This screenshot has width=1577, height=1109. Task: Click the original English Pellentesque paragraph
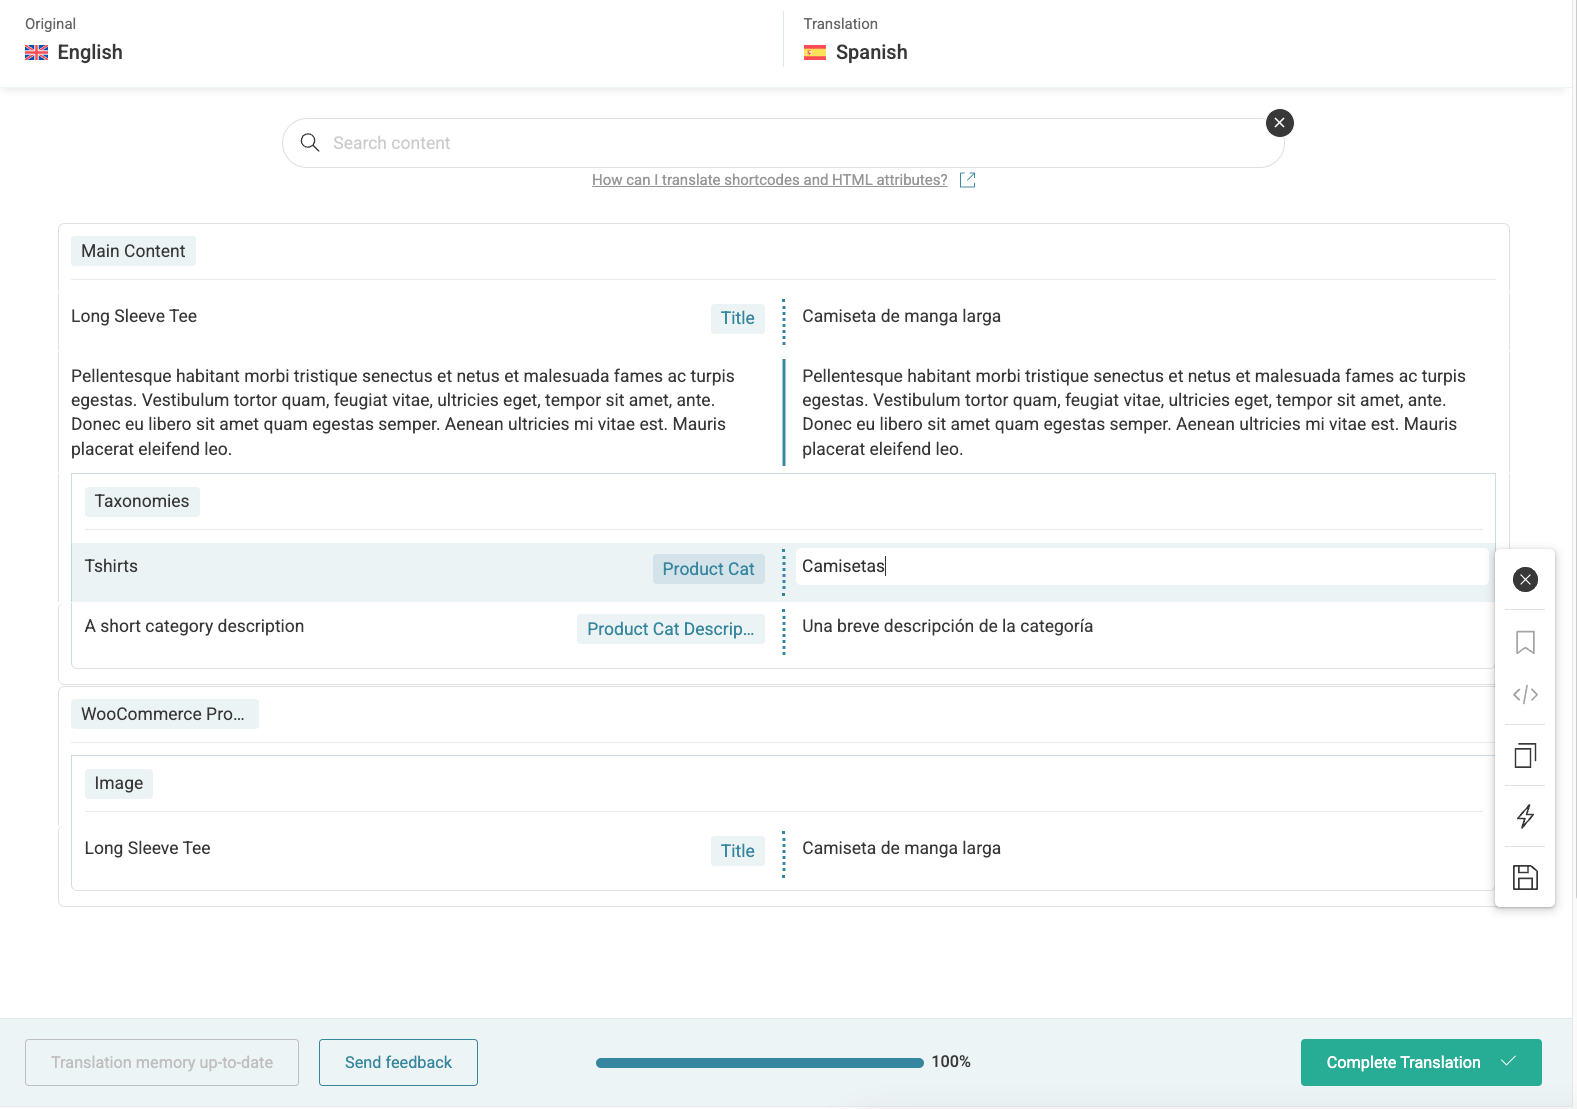tap(403, 412)
